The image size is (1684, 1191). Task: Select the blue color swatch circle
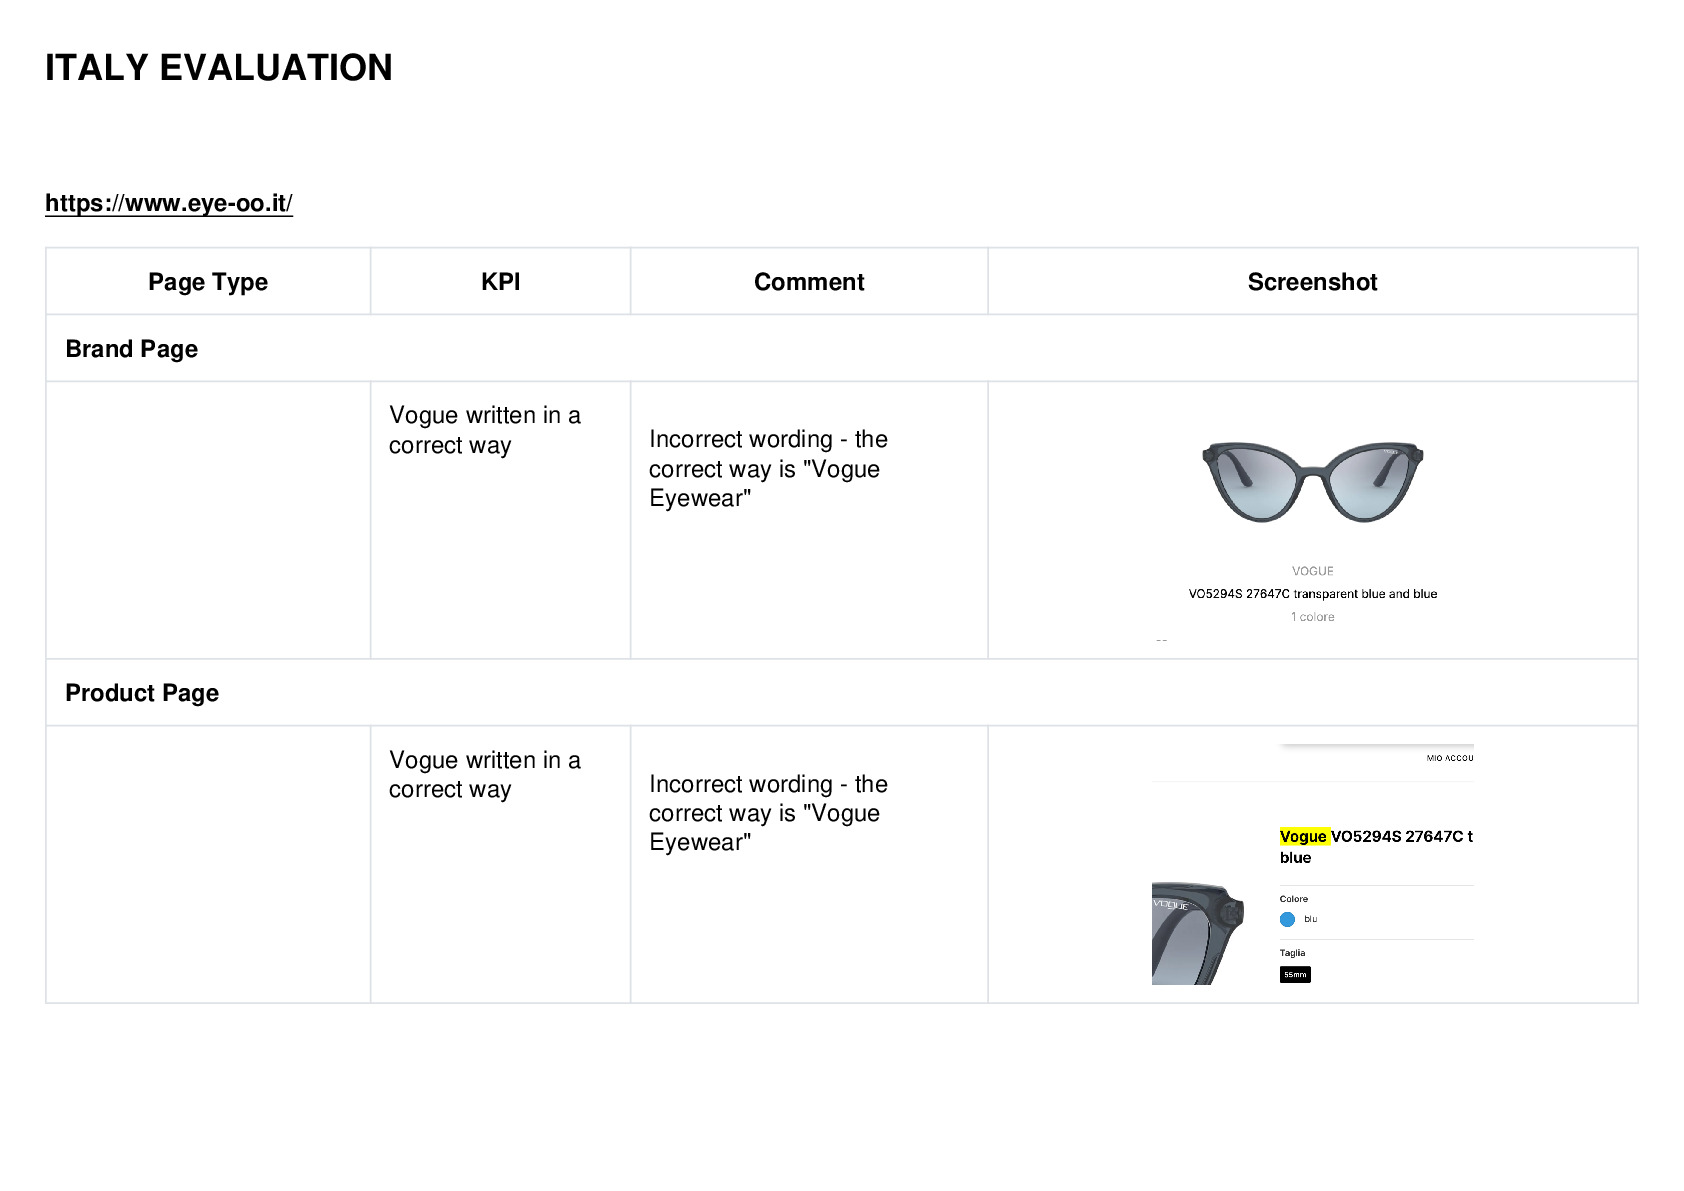(x=1287, y=919)
